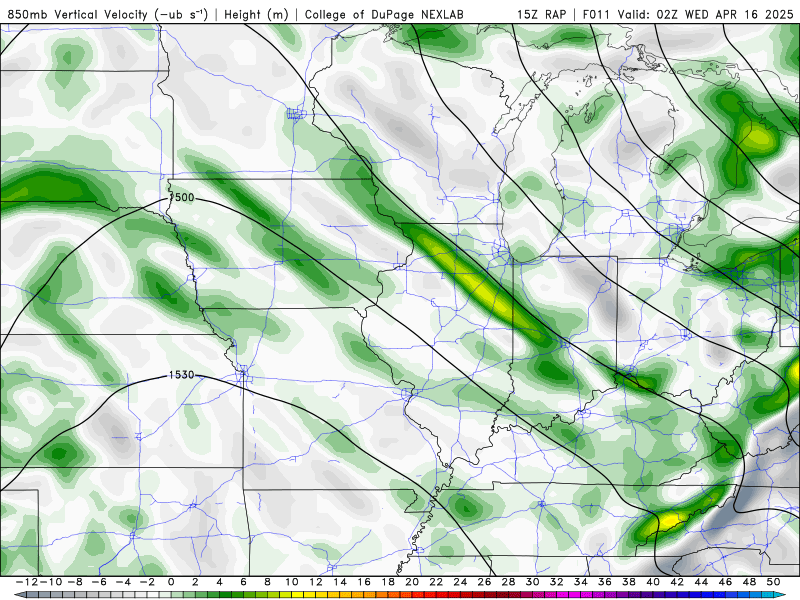Image resolution: width=800 pixels, height=600 pixels.
Task: Click the '20' color scale value
Action: click(x=412, y=582)
